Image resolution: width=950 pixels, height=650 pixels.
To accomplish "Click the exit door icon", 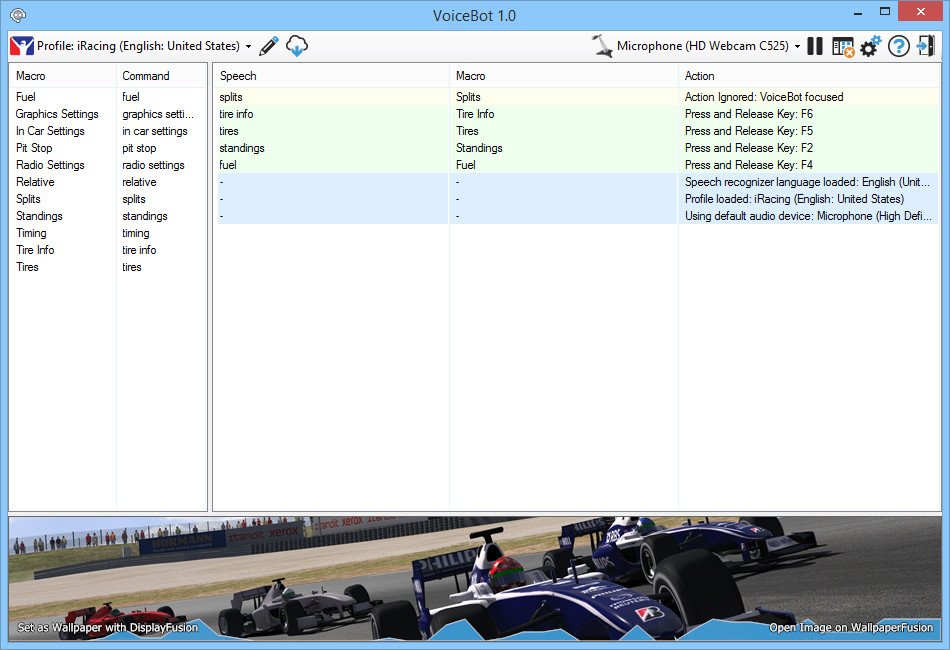I will pyautogui.click(x=926, y=46).
